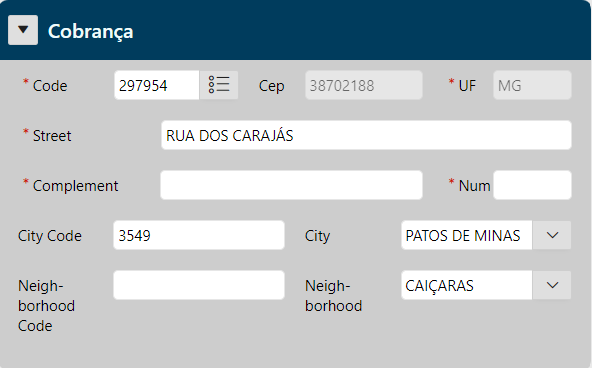Click the Cobrança panel title

coord(91,31)
